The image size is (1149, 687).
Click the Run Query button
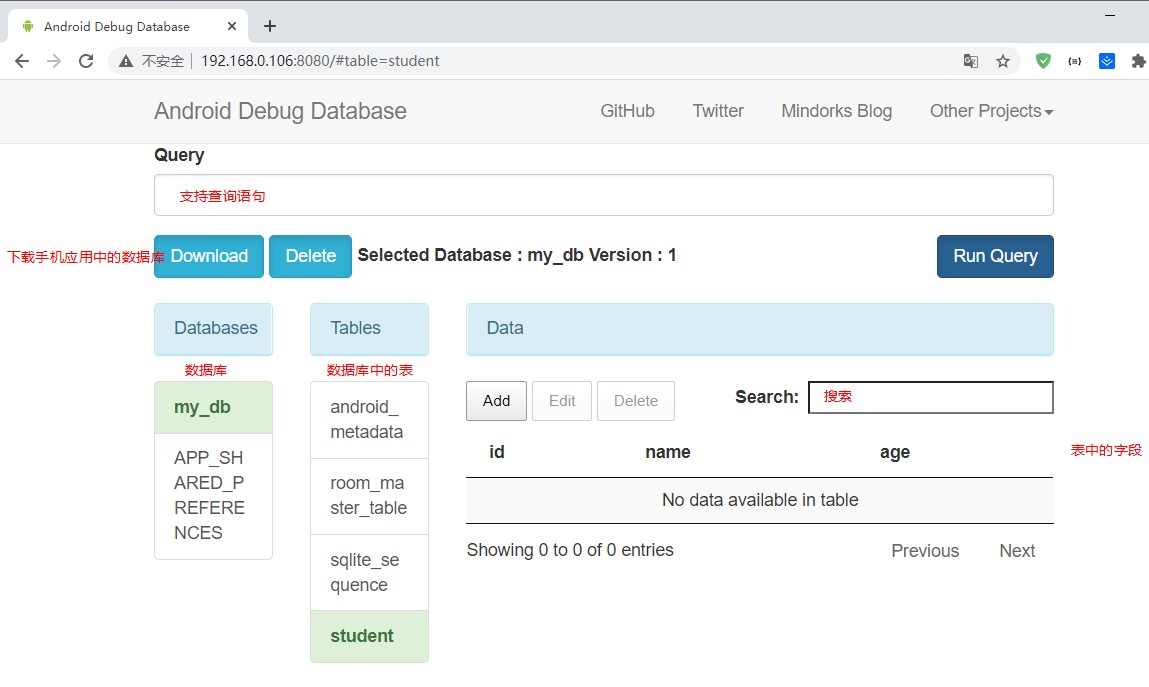(x=995, y=256)
